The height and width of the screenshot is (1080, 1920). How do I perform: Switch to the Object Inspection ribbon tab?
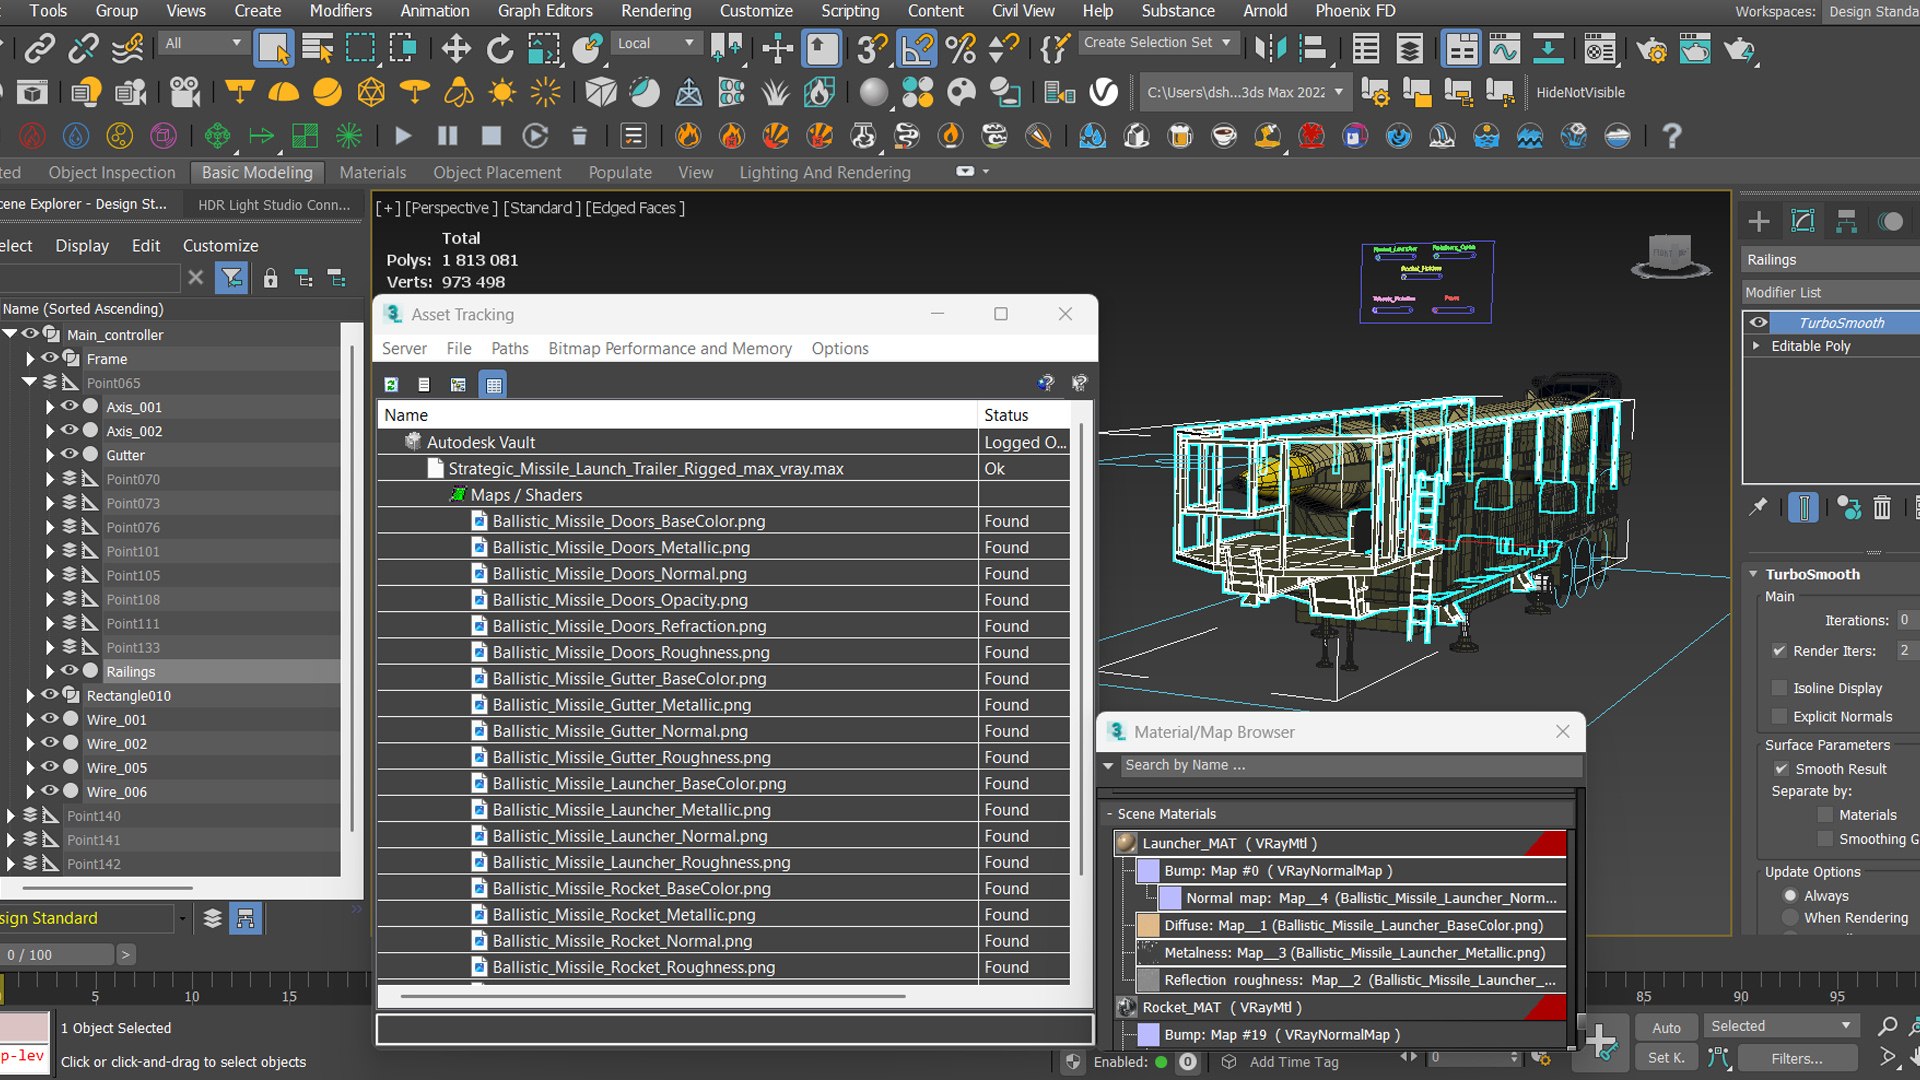click(x=111, y=172)
